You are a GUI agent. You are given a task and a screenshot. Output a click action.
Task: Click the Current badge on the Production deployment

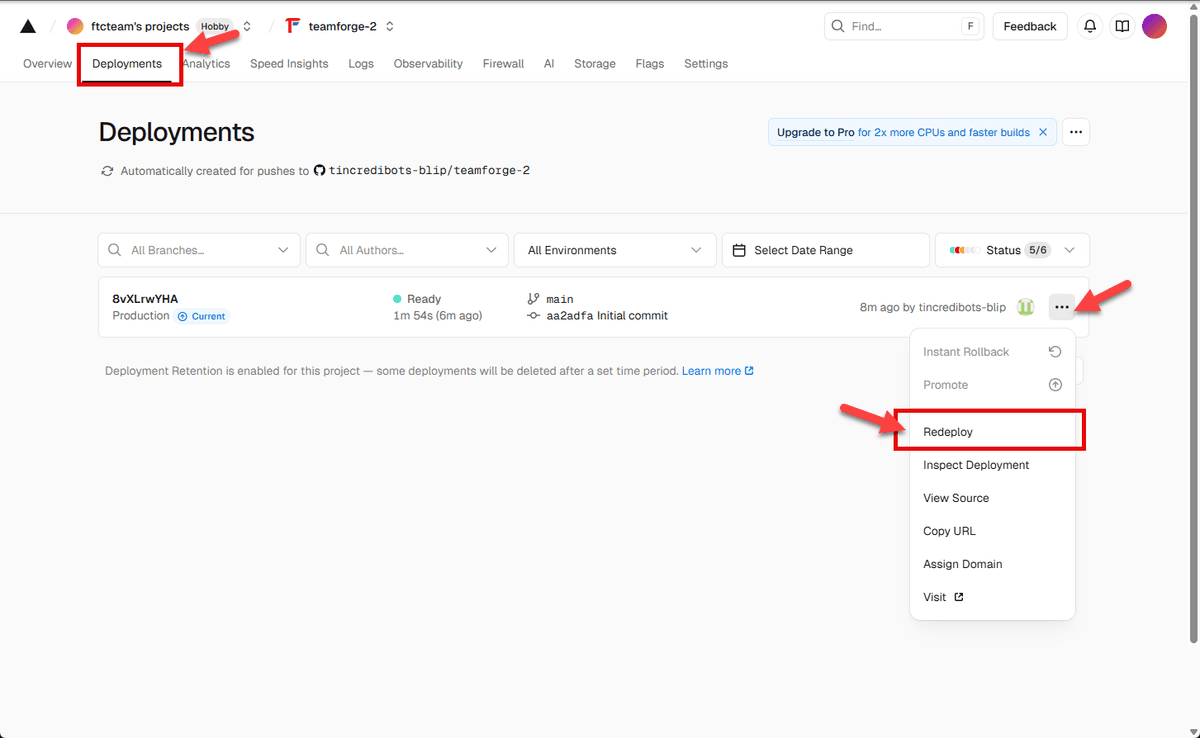coord(202,316)
